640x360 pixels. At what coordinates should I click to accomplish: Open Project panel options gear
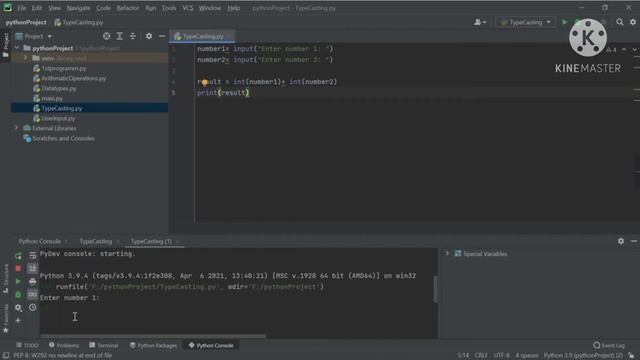click(149, 36)
